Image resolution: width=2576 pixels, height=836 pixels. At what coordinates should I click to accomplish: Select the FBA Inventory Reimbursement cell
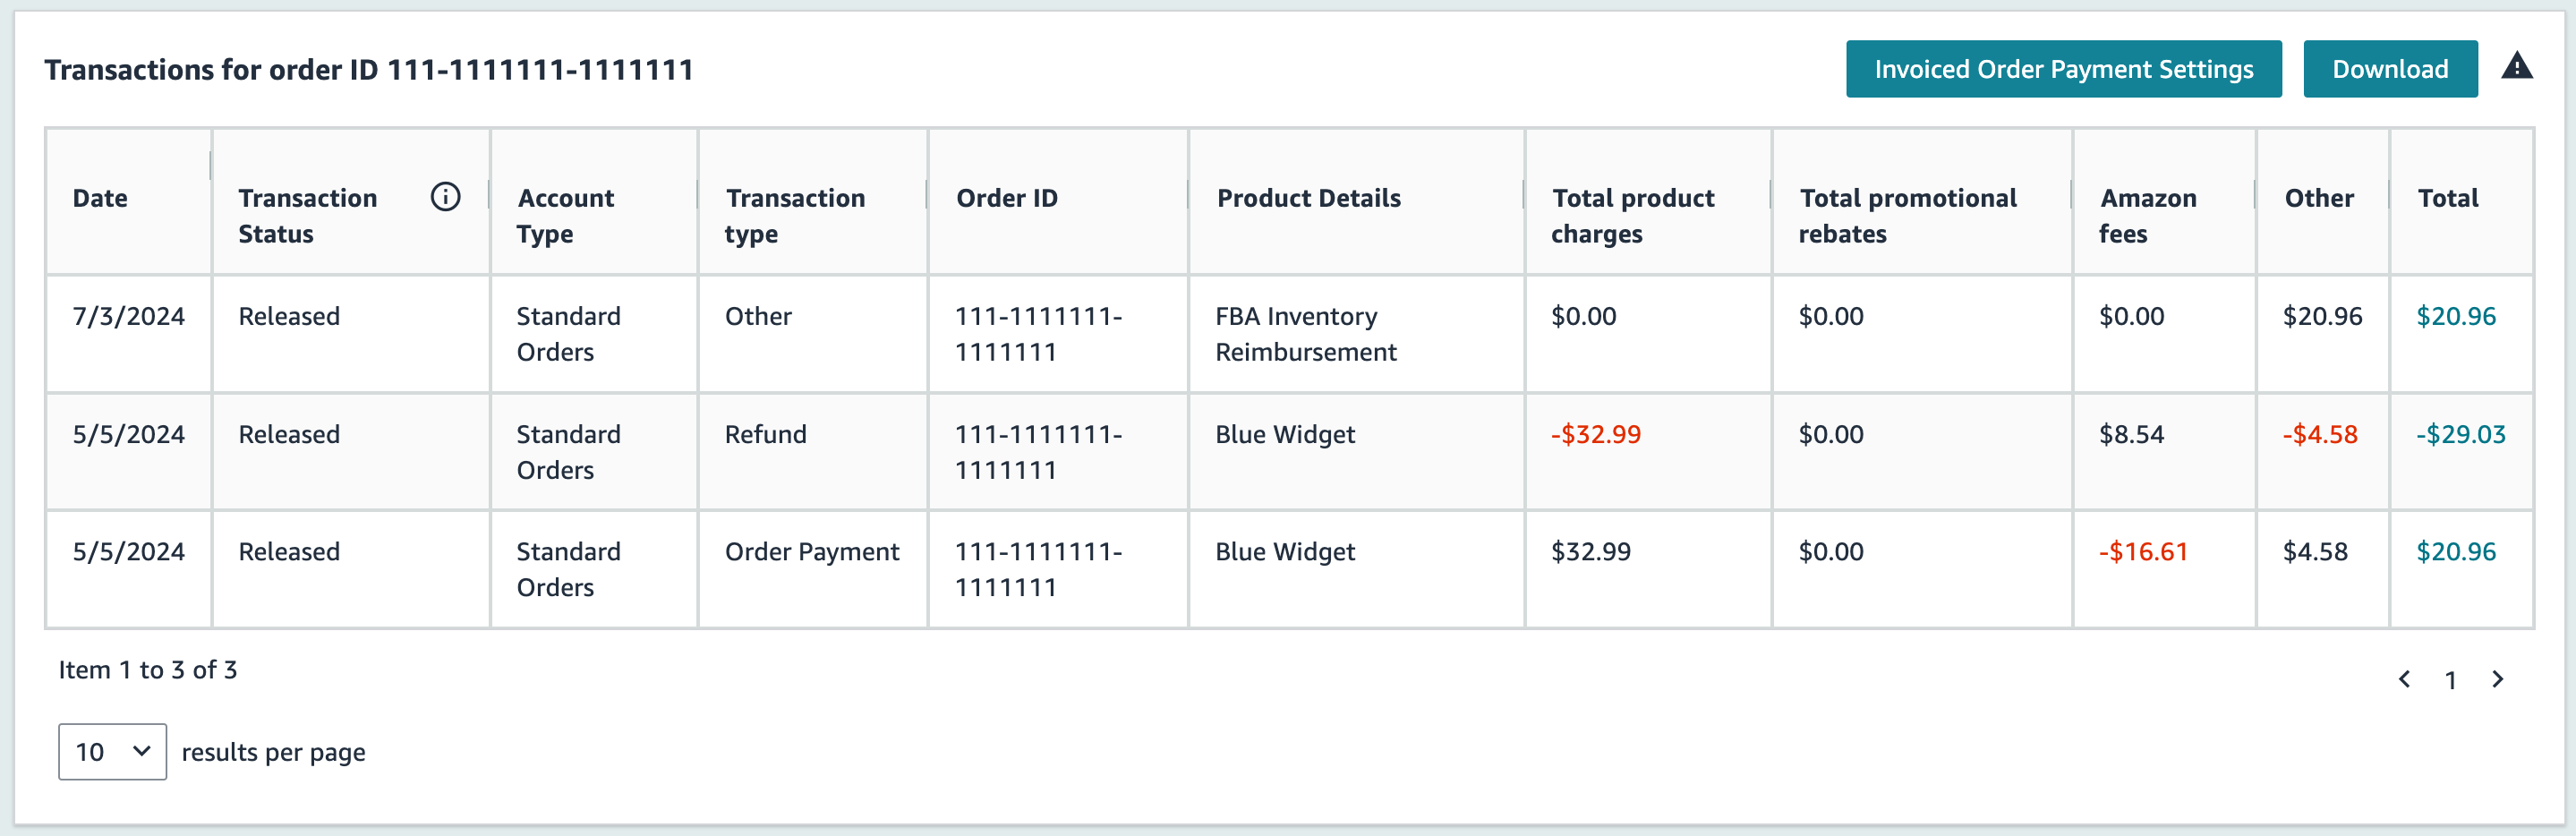point(1305,334)
